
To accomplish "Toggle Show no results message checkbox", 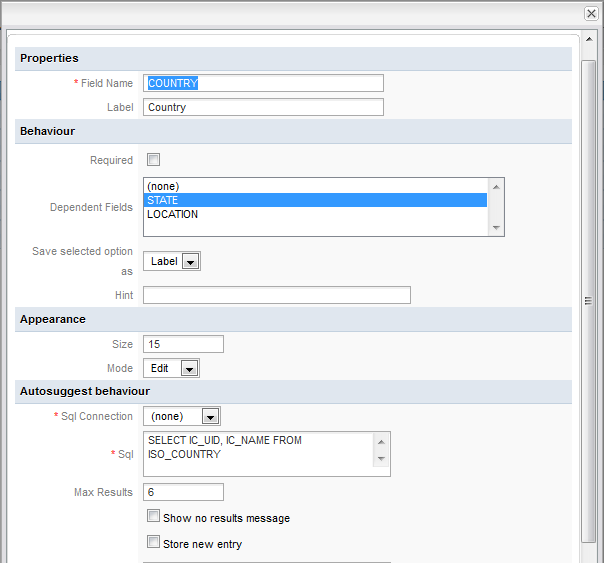I will [153, 517].
